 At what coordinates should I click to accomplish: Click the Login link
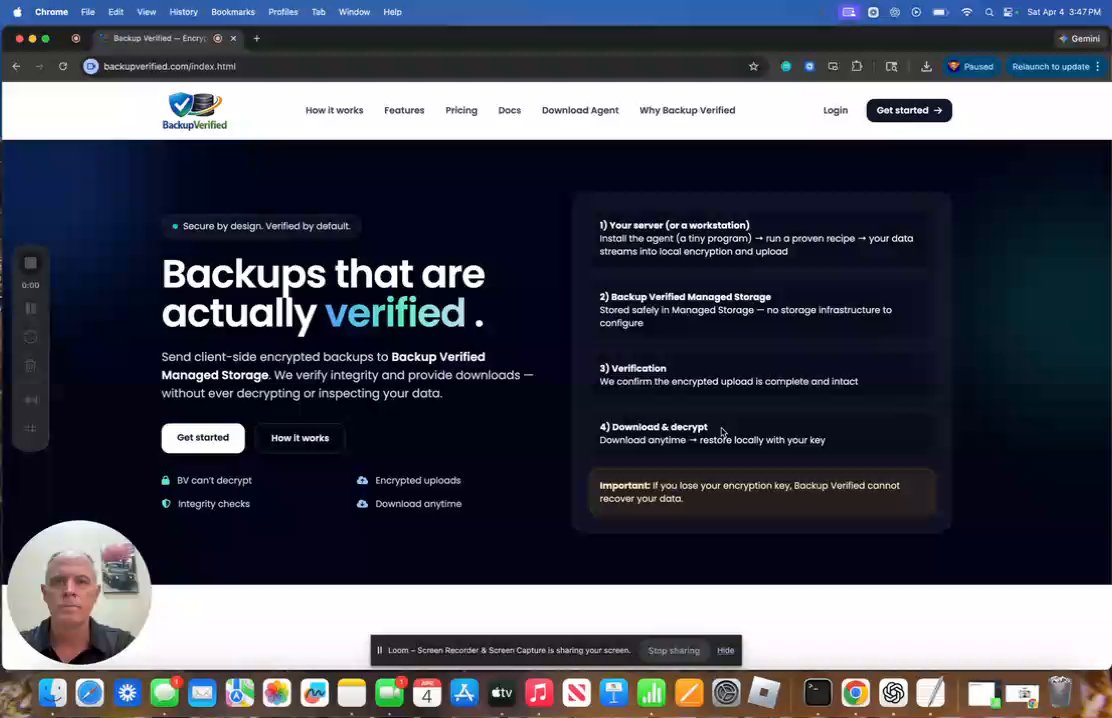point(835,110)
